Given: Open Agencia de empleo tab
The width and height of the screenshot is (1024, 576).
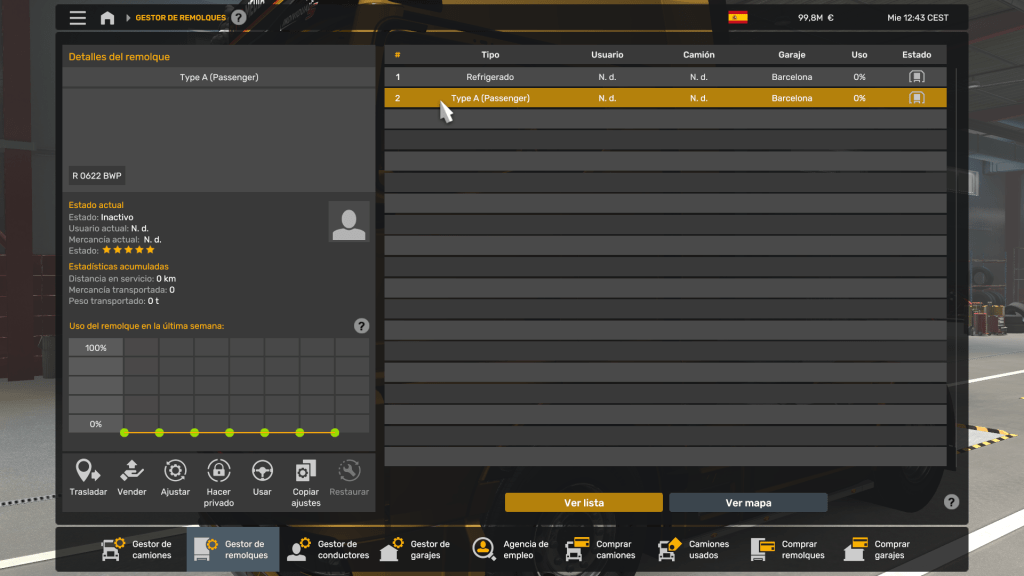Looking at the screenshot, I should [511, 549].
